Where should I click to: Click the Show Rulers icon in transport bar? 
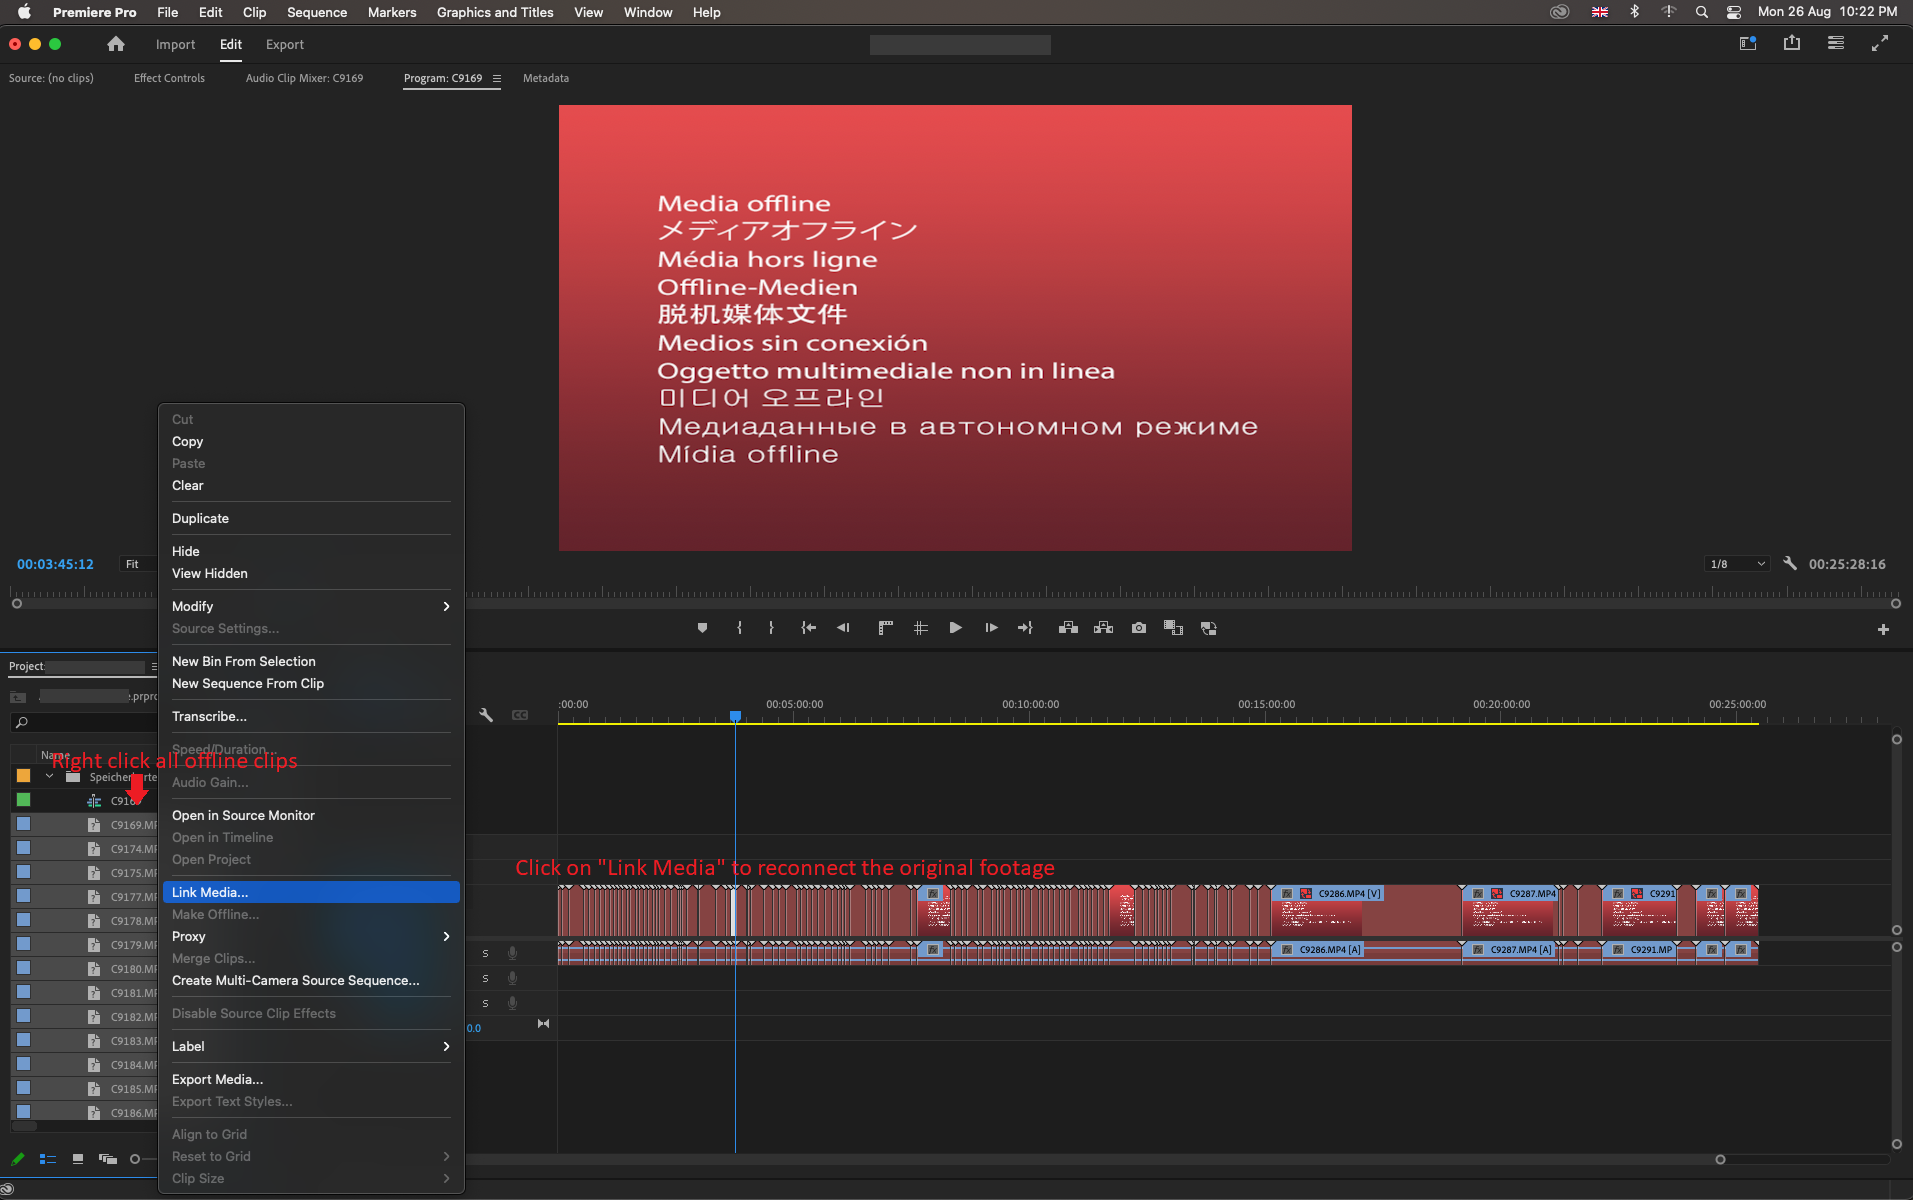click(885, 628)
